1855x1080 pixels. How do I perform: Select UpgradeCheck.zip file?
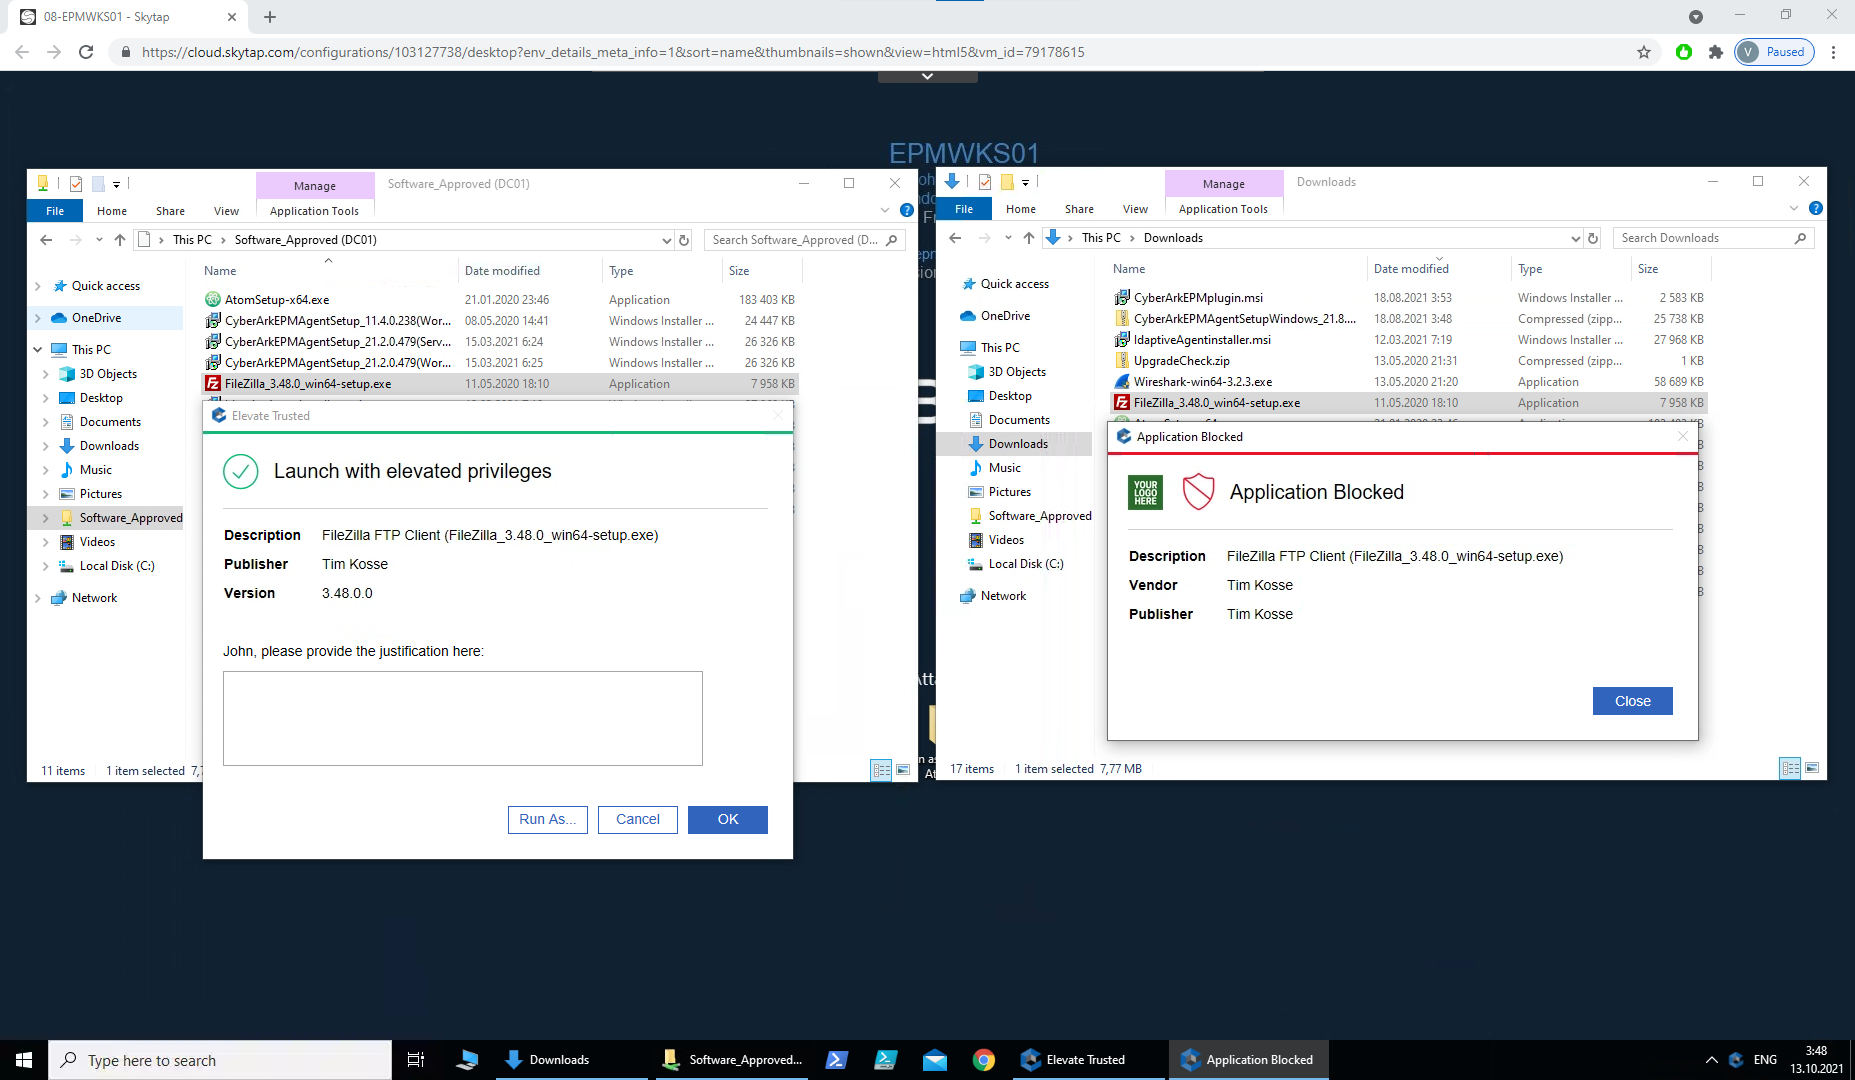pyautogui.click(x=1182, y=360)
